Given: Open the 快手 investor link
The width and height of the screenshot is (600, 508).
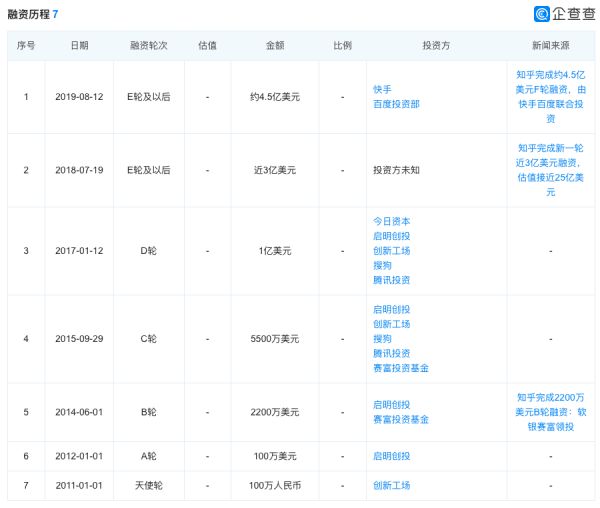Looking at the screenshot, I should point(381,88).
